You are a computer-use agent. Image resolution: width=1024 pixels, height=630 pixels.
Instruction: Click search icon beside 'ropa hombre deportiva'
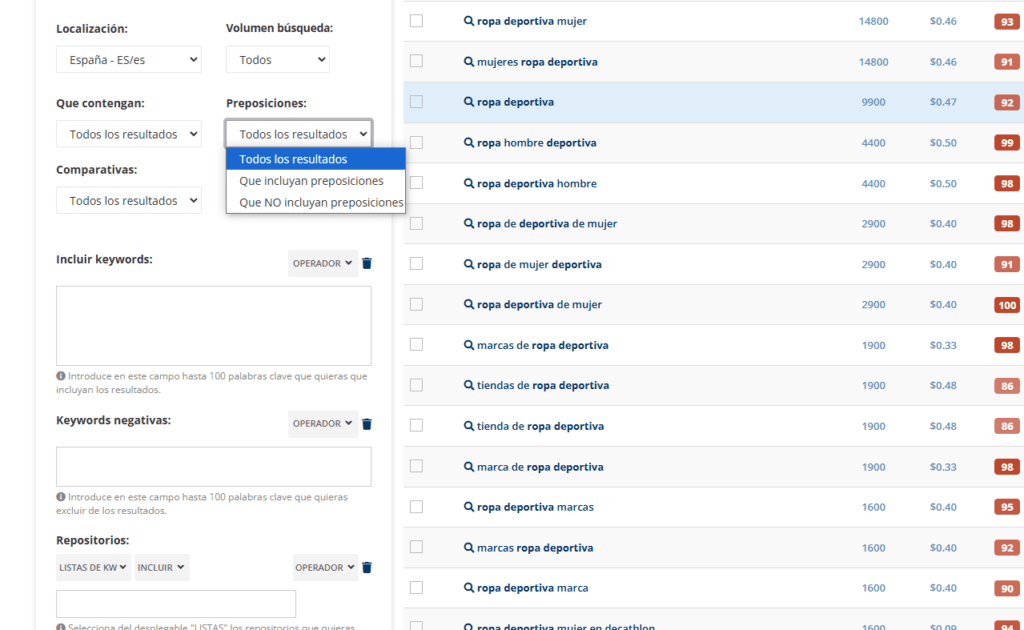469,143
